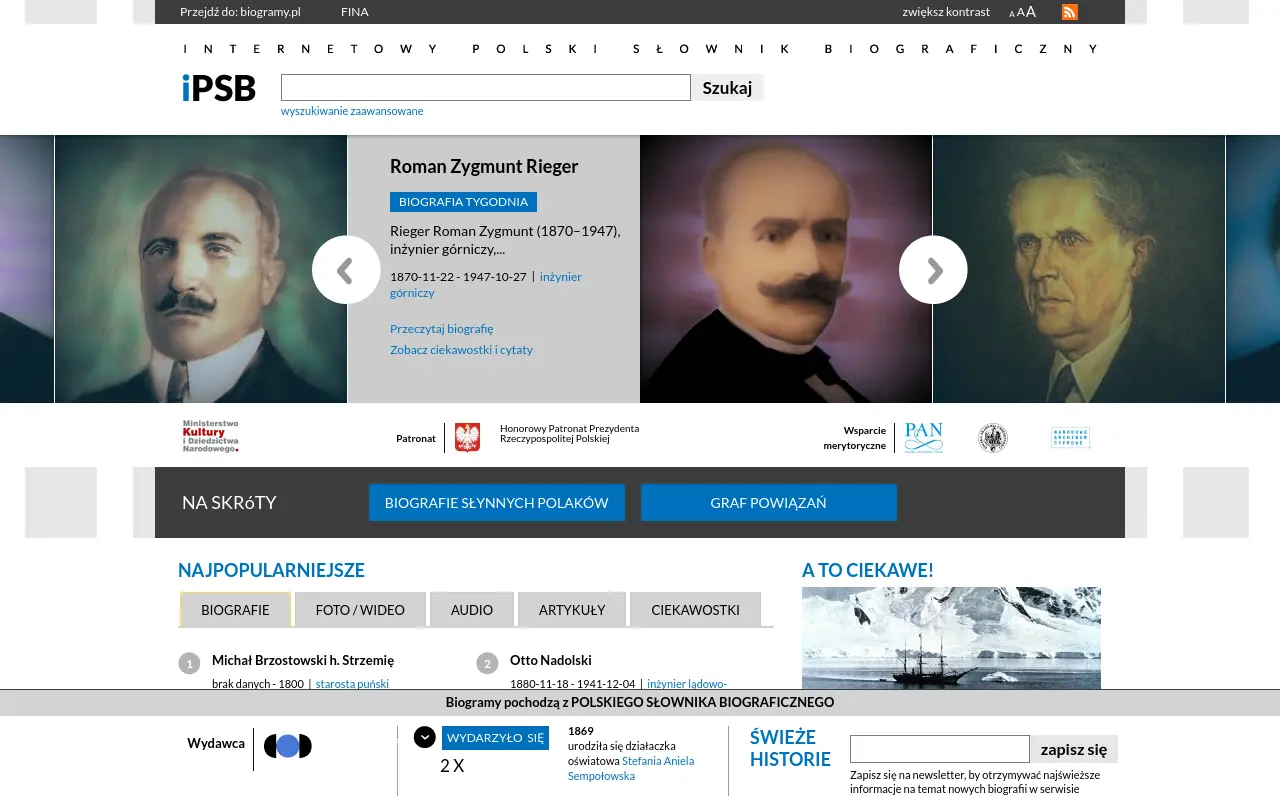Advance carousel with the right arrow
This screenshot has height=800, width=1280.
[933, 269]
